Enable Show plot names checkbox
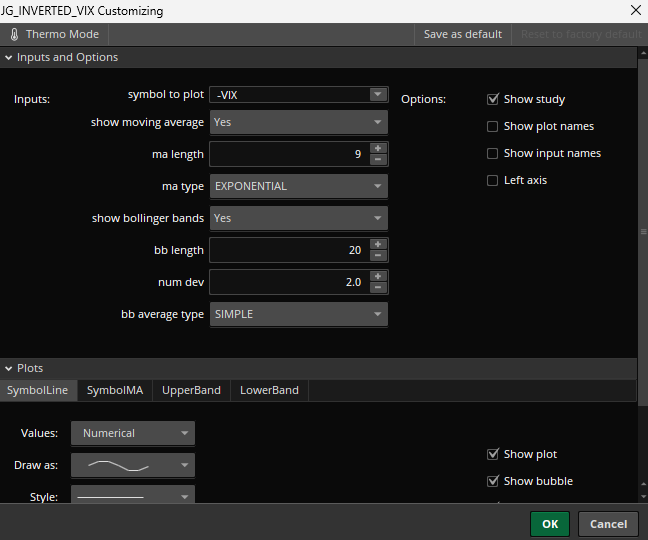The height and width of the screenshot is (540, 648). point(492,126)
